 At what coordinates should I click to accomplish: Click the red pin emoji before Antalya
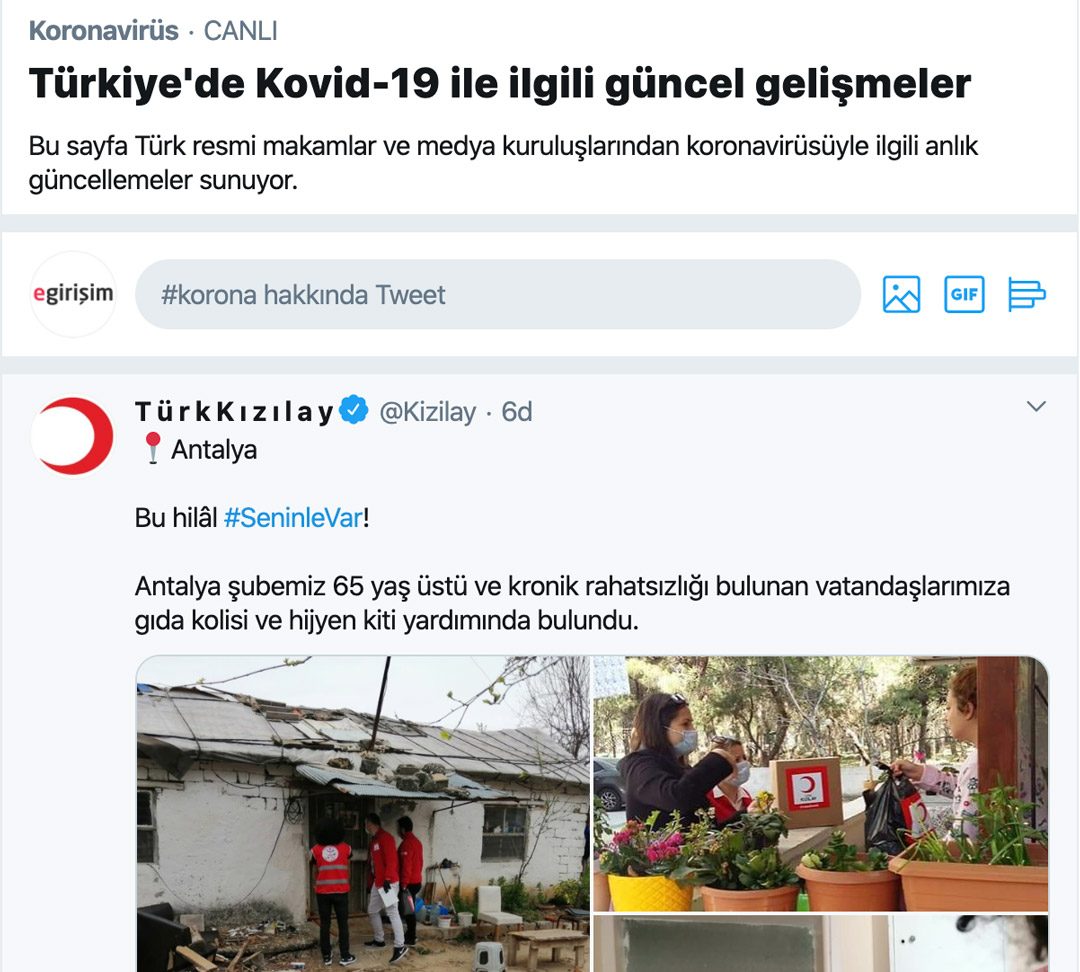pyautogui.click(x=153, y=448)
